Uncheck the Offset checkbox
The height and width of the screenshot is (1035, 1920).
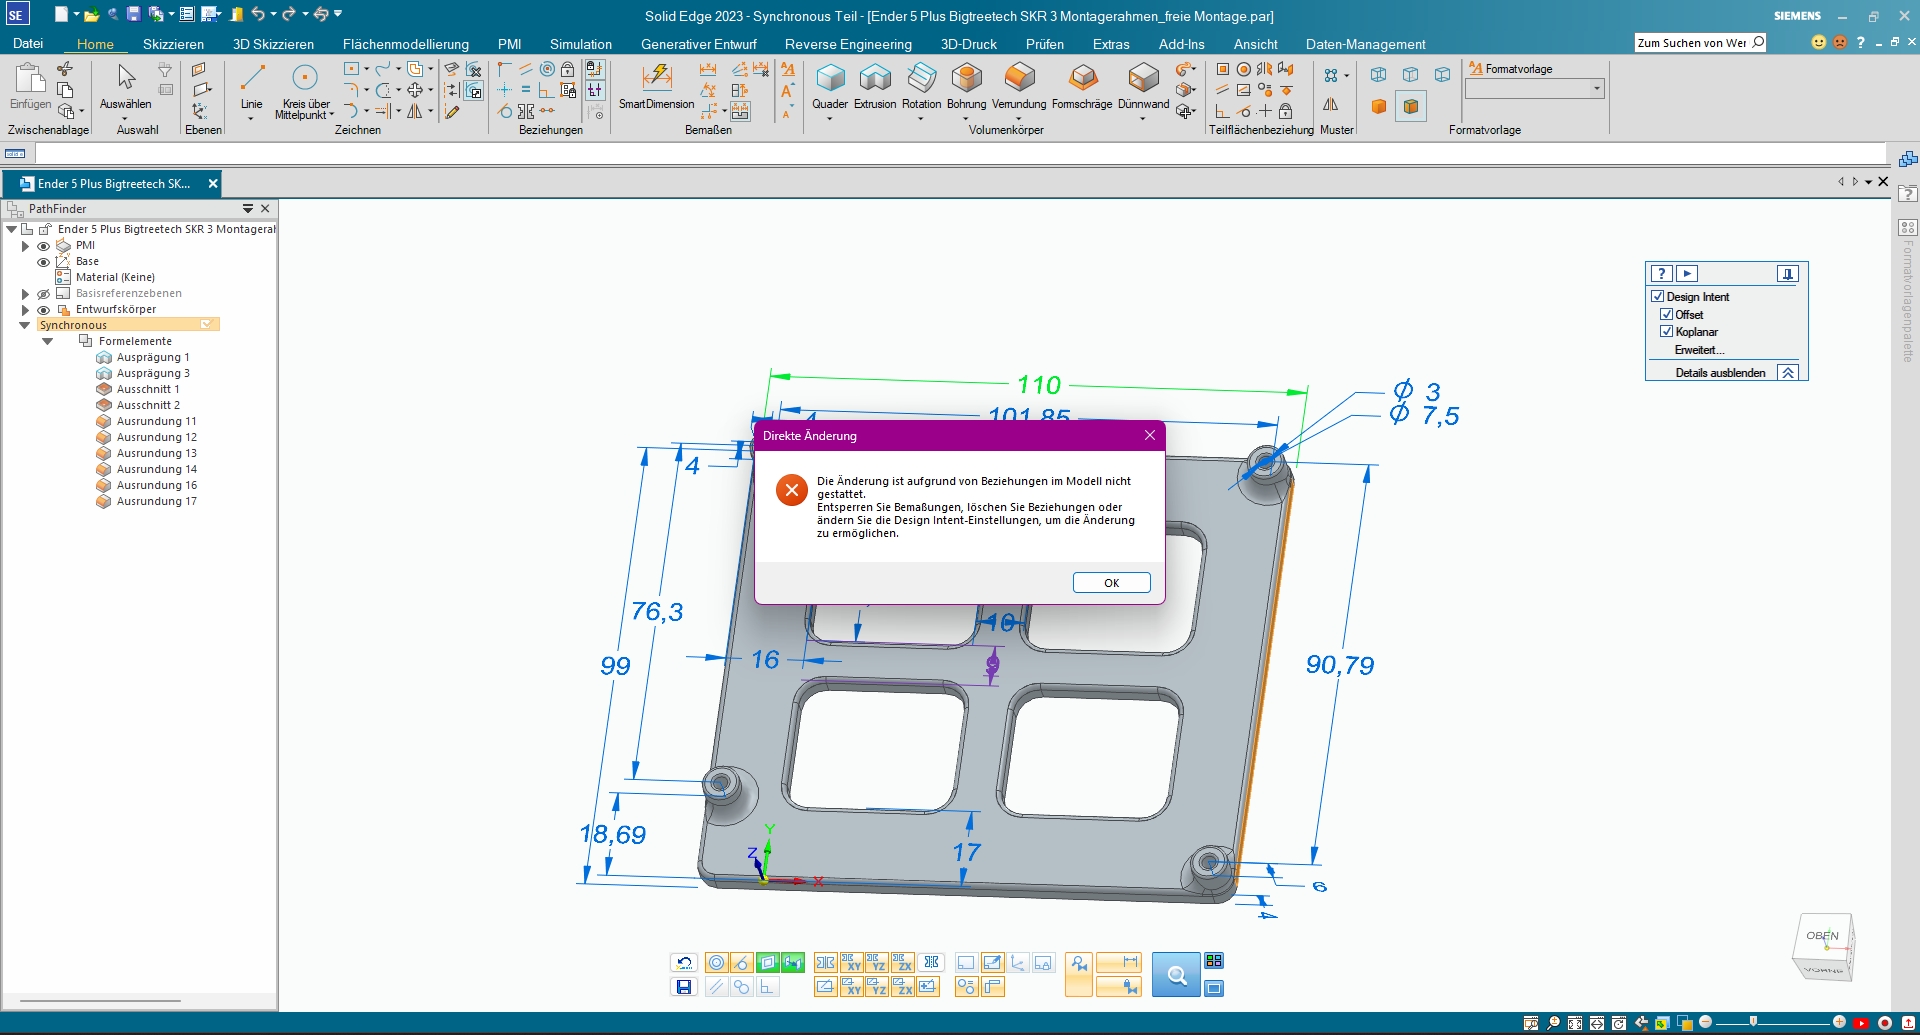[1667, 314]
